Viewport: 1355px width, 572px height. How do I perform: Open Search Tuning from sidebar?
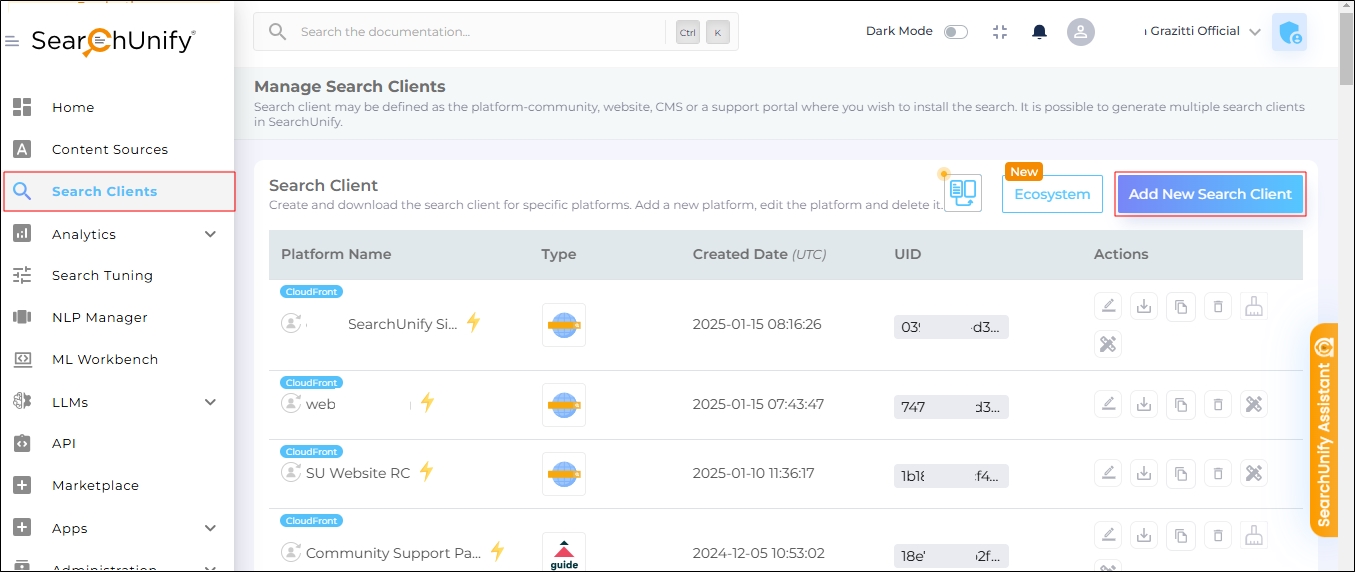pyautogui.click(x=102, y=275)
